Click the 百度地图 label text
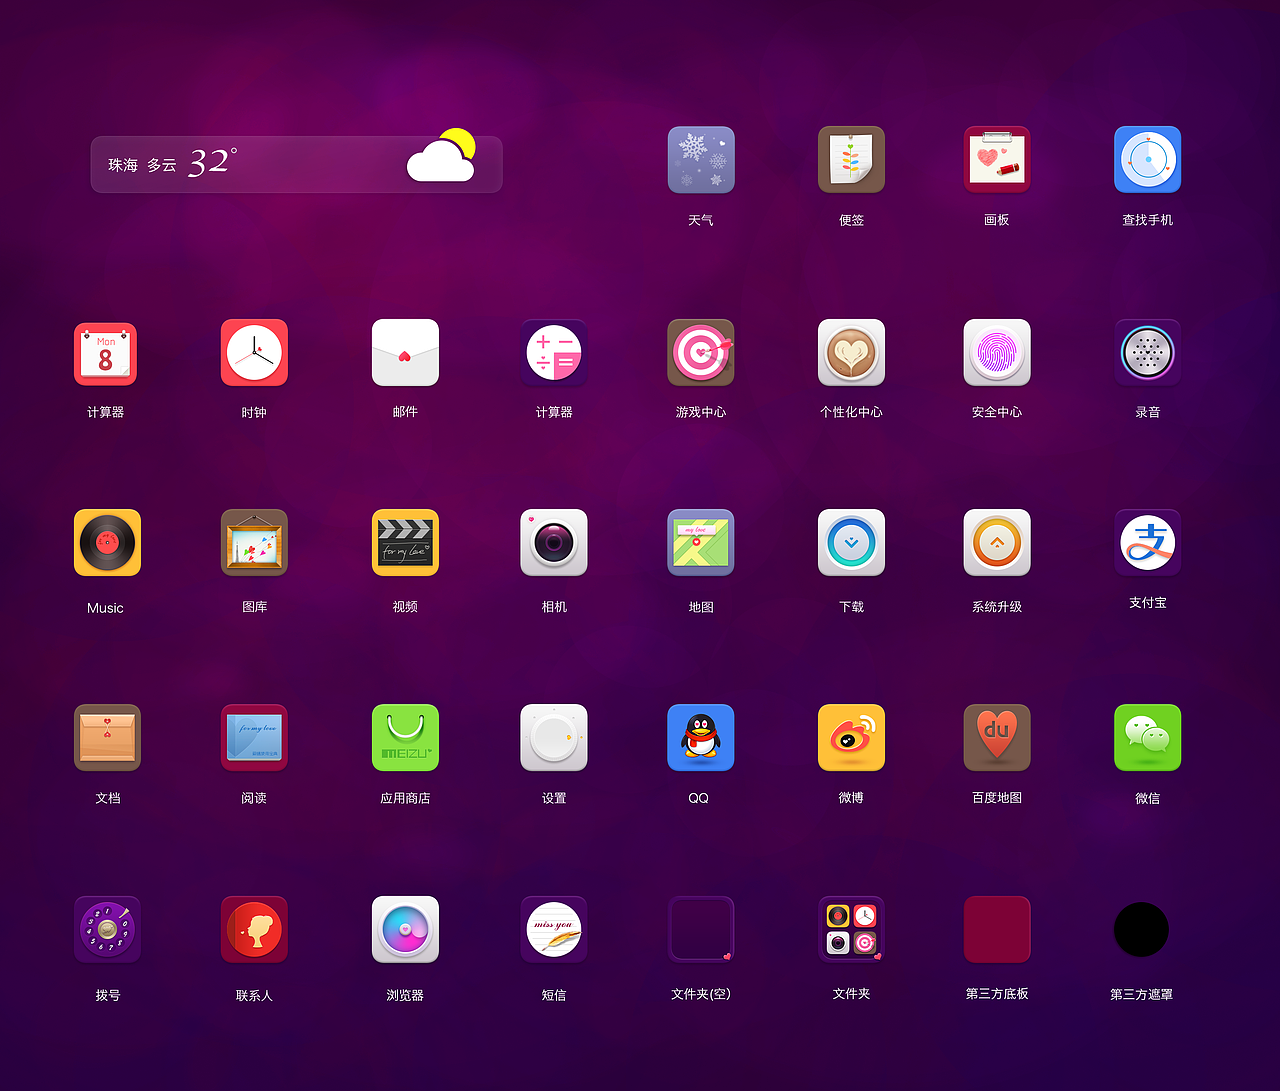1280x1091 pixels. (x=997, y=798)
